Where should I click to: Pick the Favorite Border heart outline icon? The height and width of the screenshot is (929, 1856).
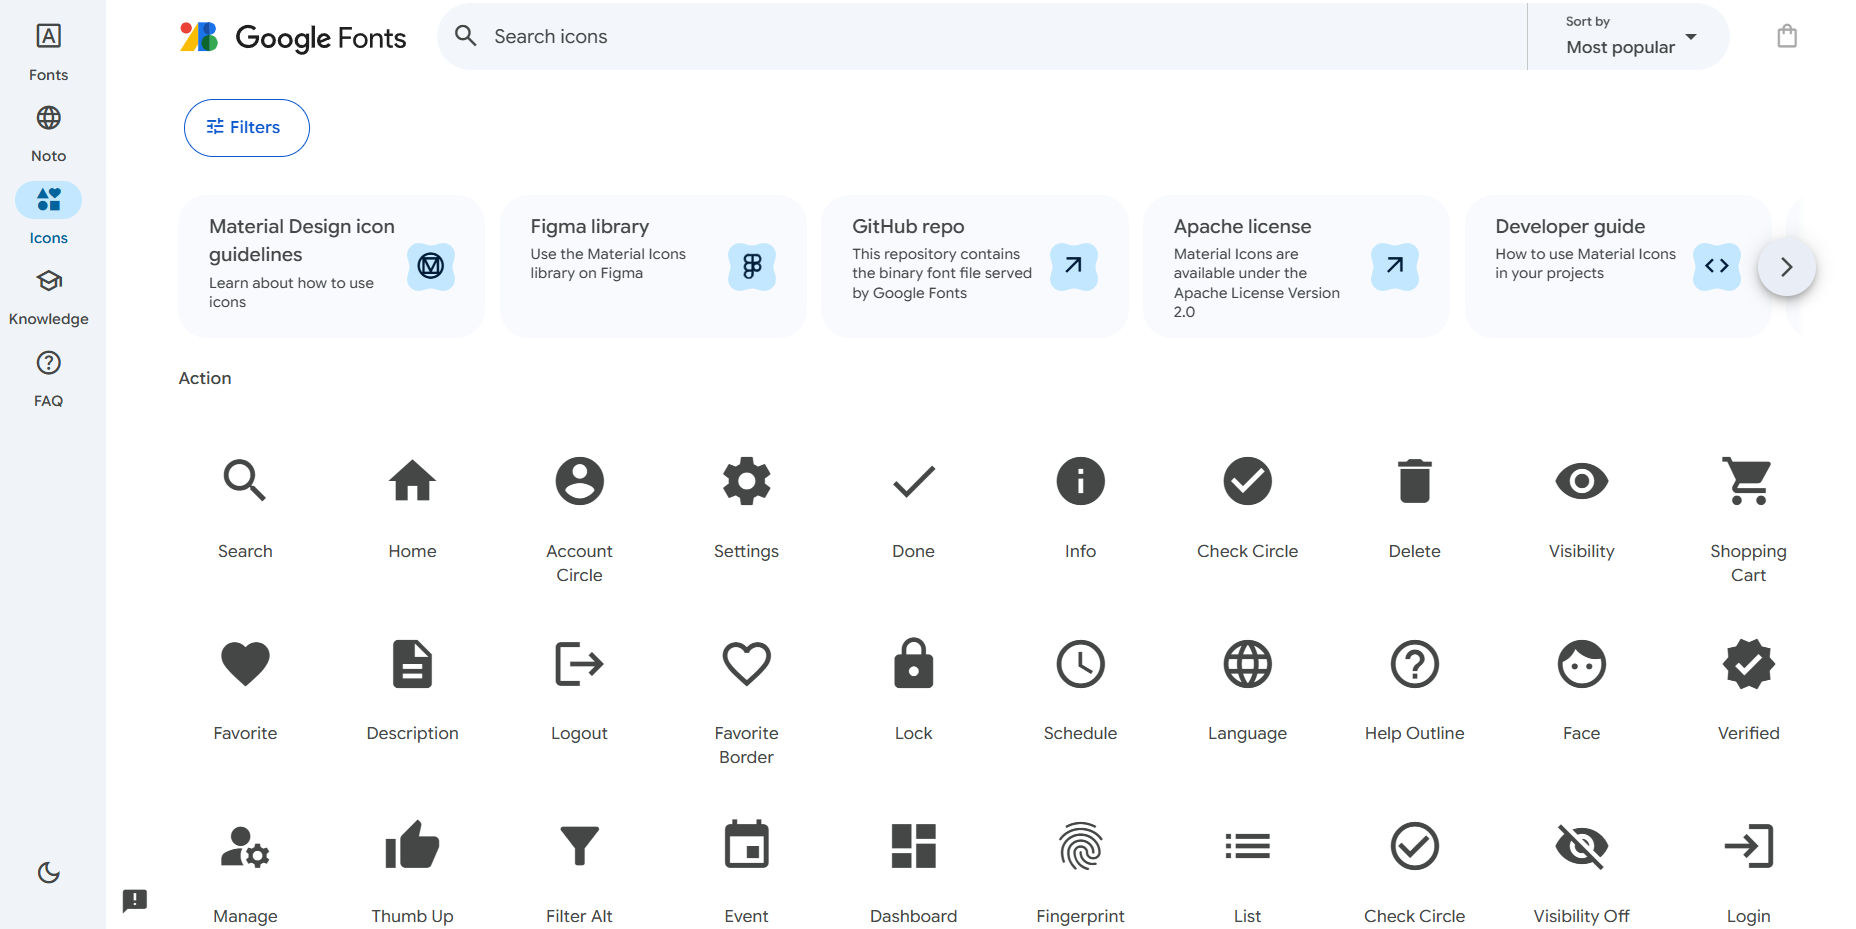[x=746, y=664]
